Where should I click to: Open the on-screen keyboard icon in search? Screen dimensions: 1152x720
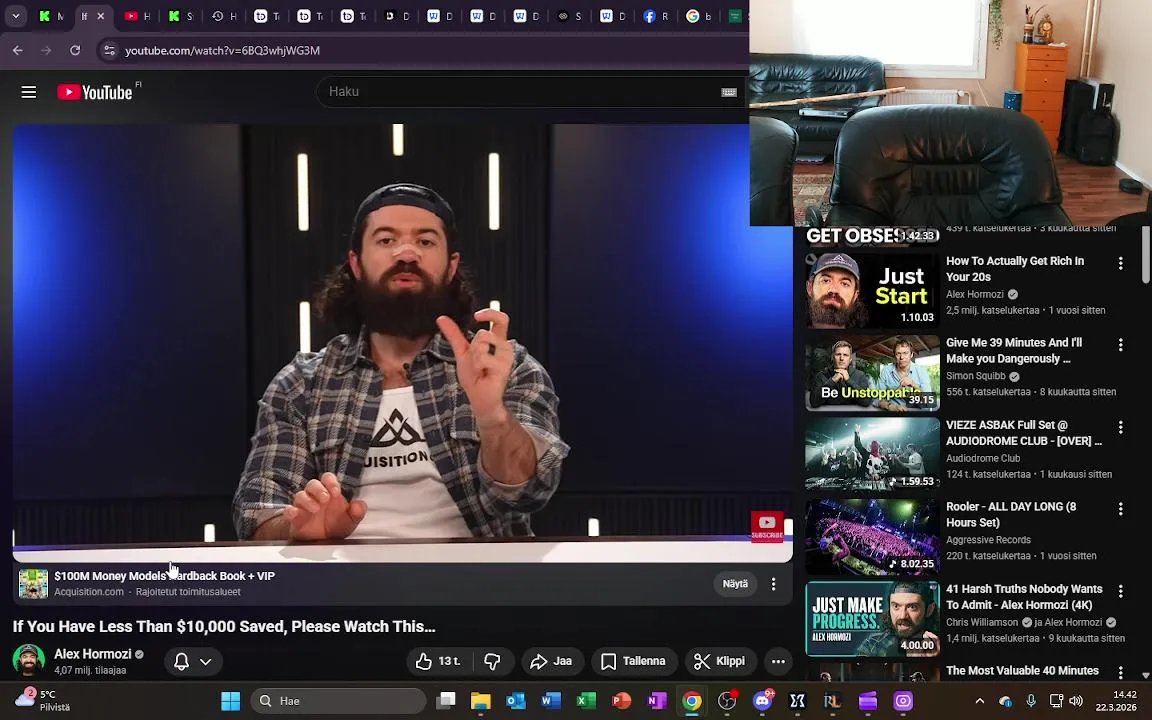pos(728,92)
